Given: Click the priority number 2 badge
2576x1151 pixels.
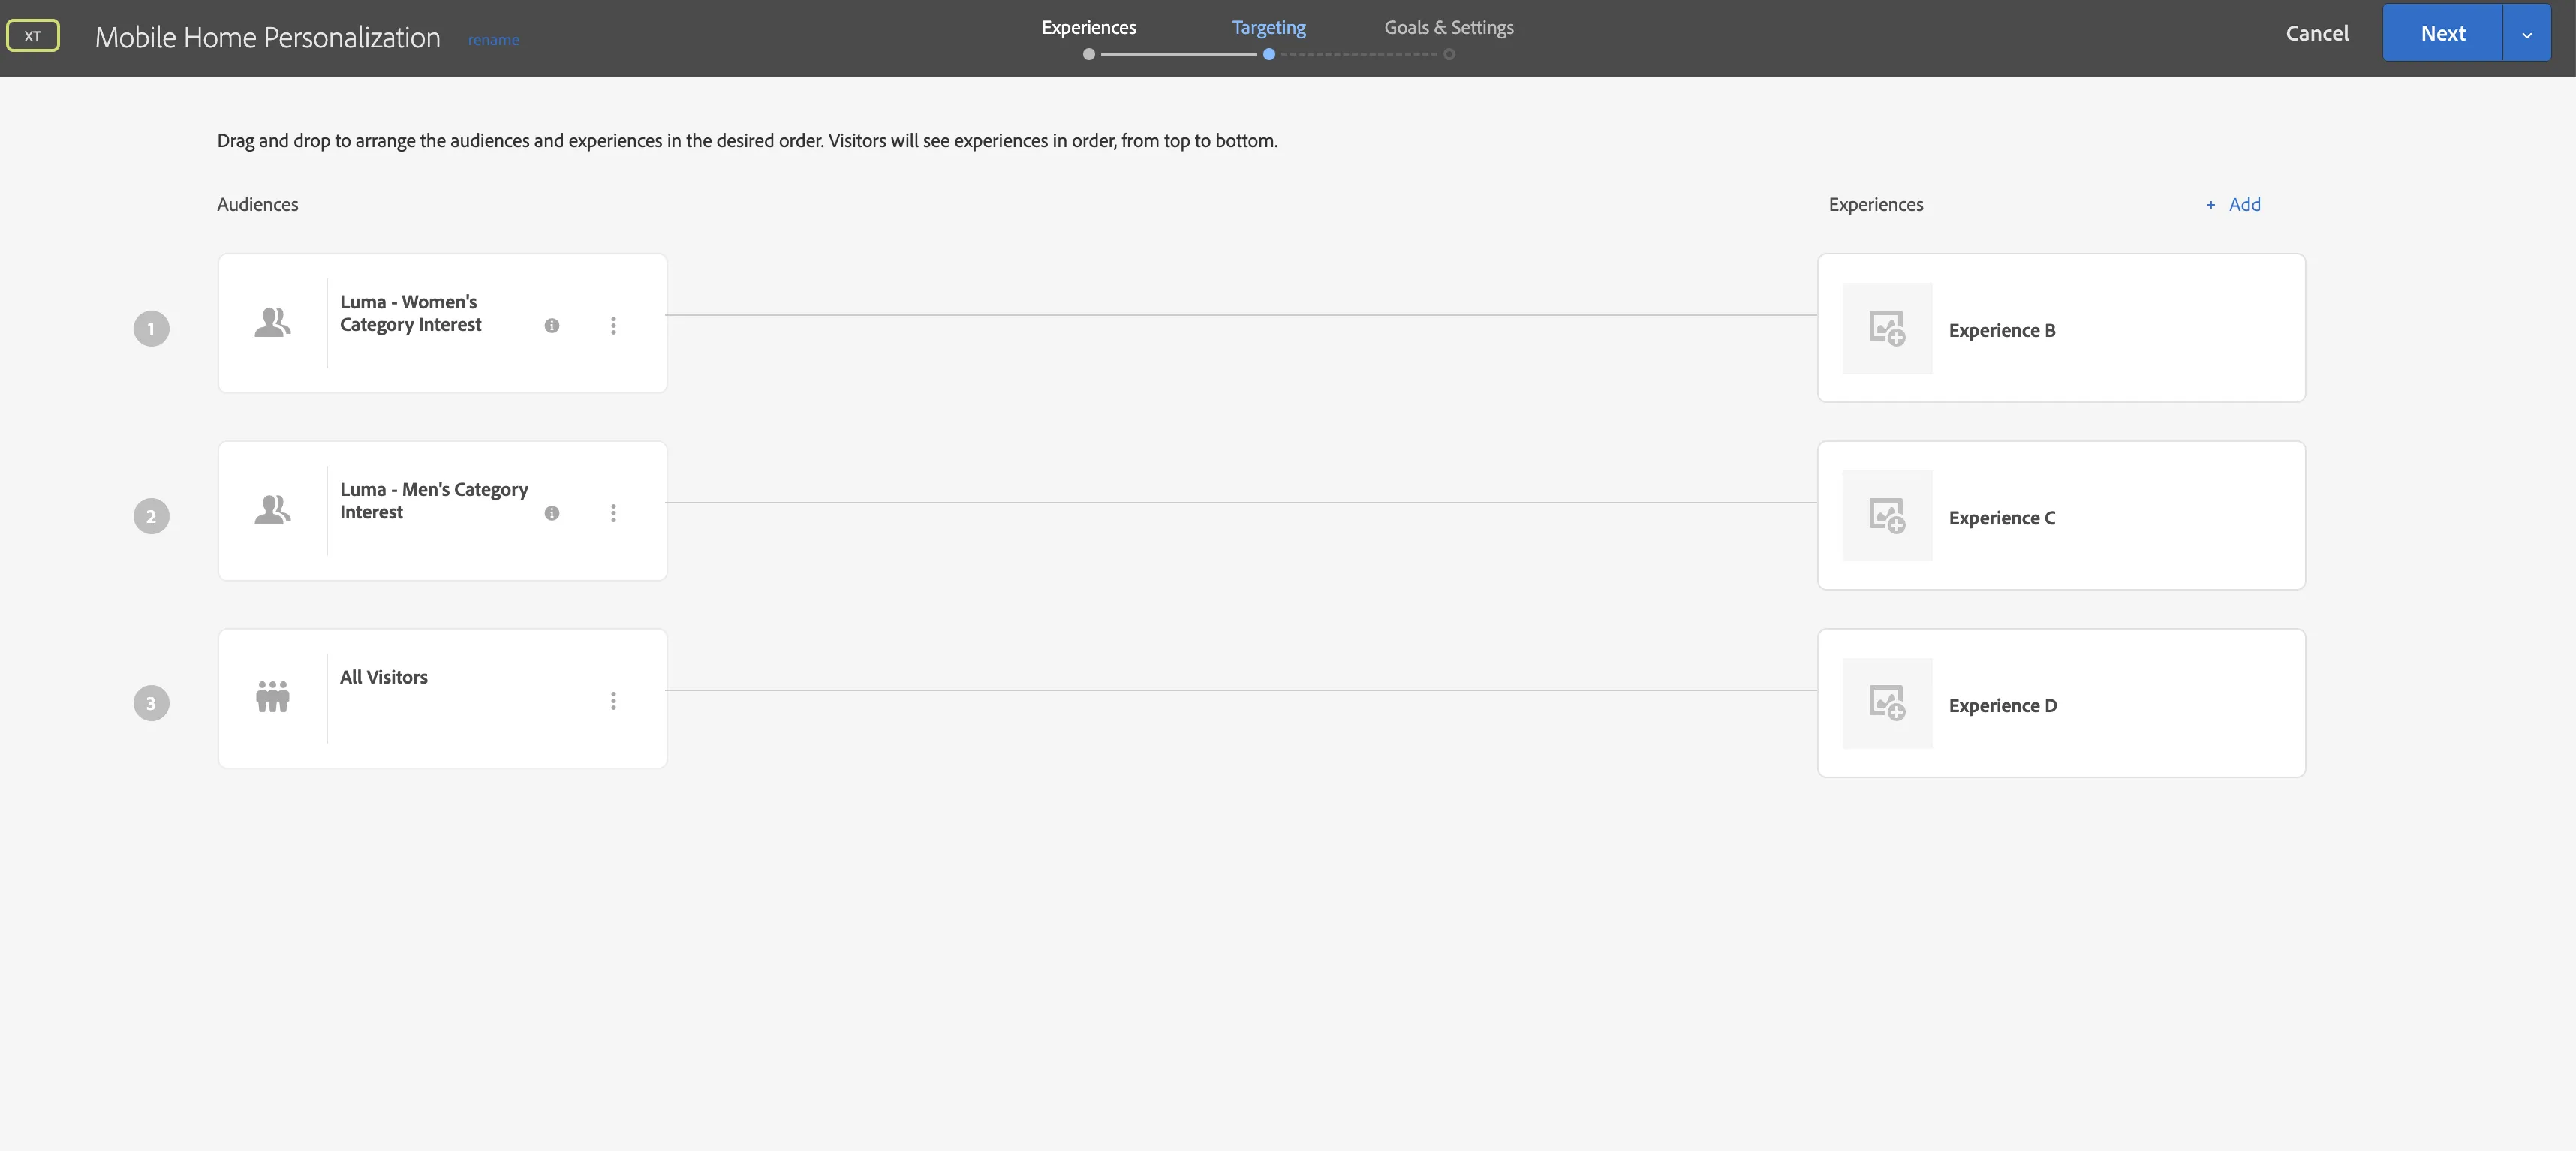Looking at the screenshot, I should [151, 516].
